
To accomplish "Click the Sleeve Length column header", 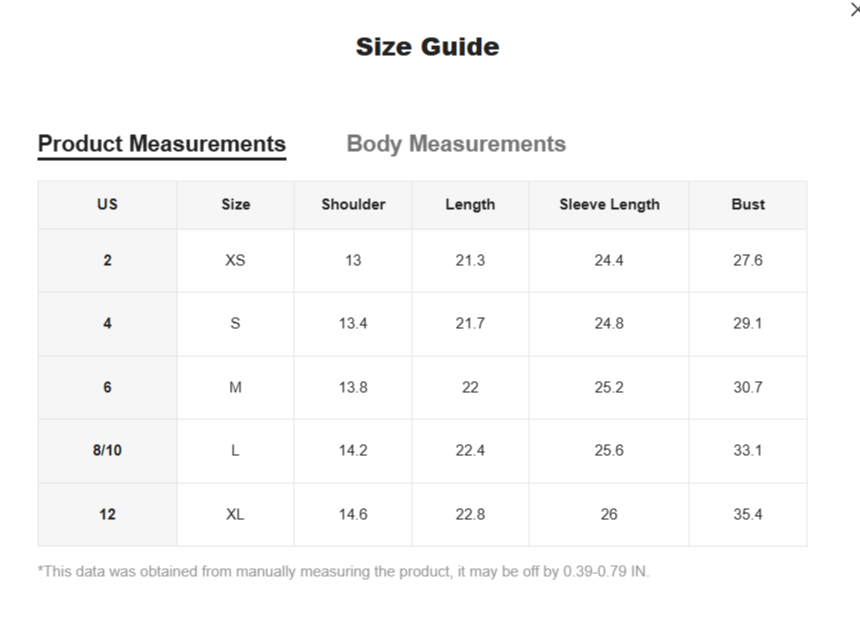I will pyautogui.click(x=609, y=204).
